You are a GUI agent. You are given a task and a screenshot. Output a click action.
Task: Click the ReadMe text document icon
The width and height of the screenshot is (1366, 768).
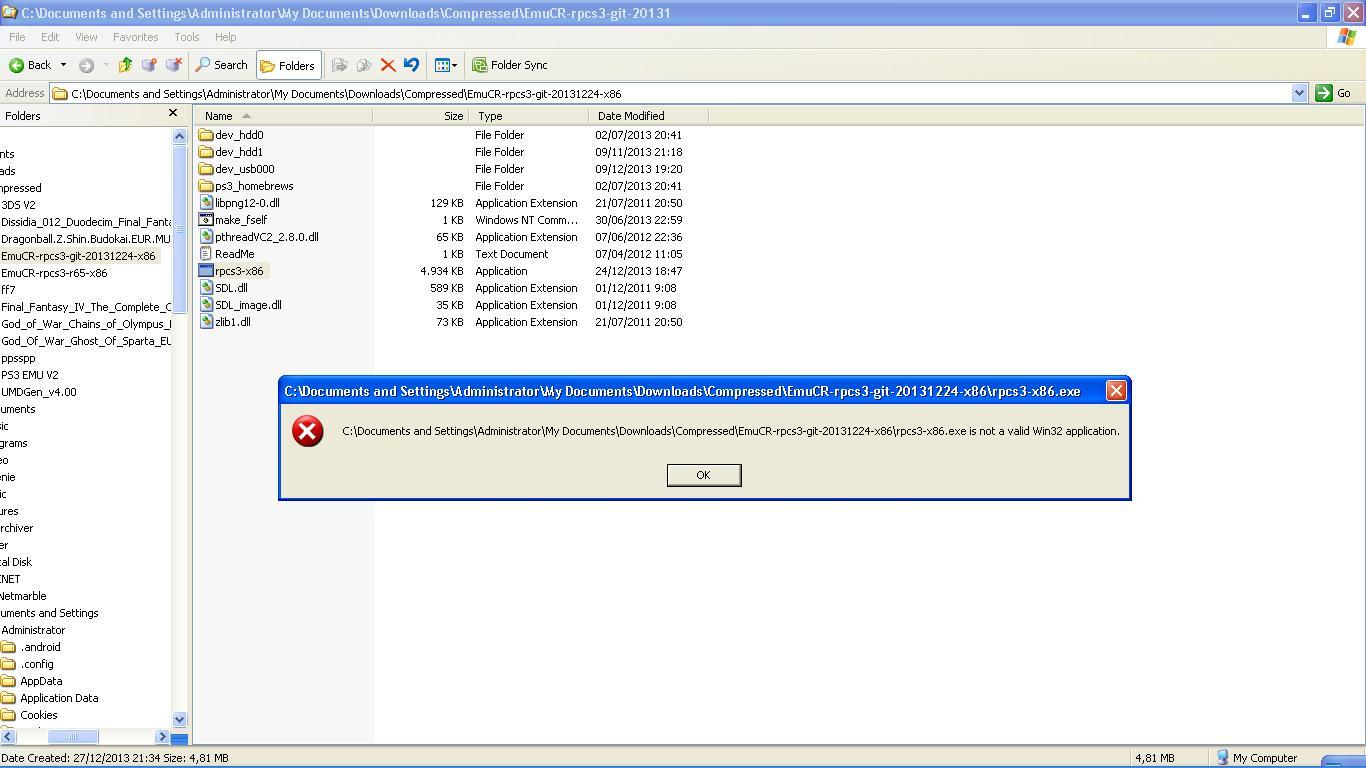point(206,254)
